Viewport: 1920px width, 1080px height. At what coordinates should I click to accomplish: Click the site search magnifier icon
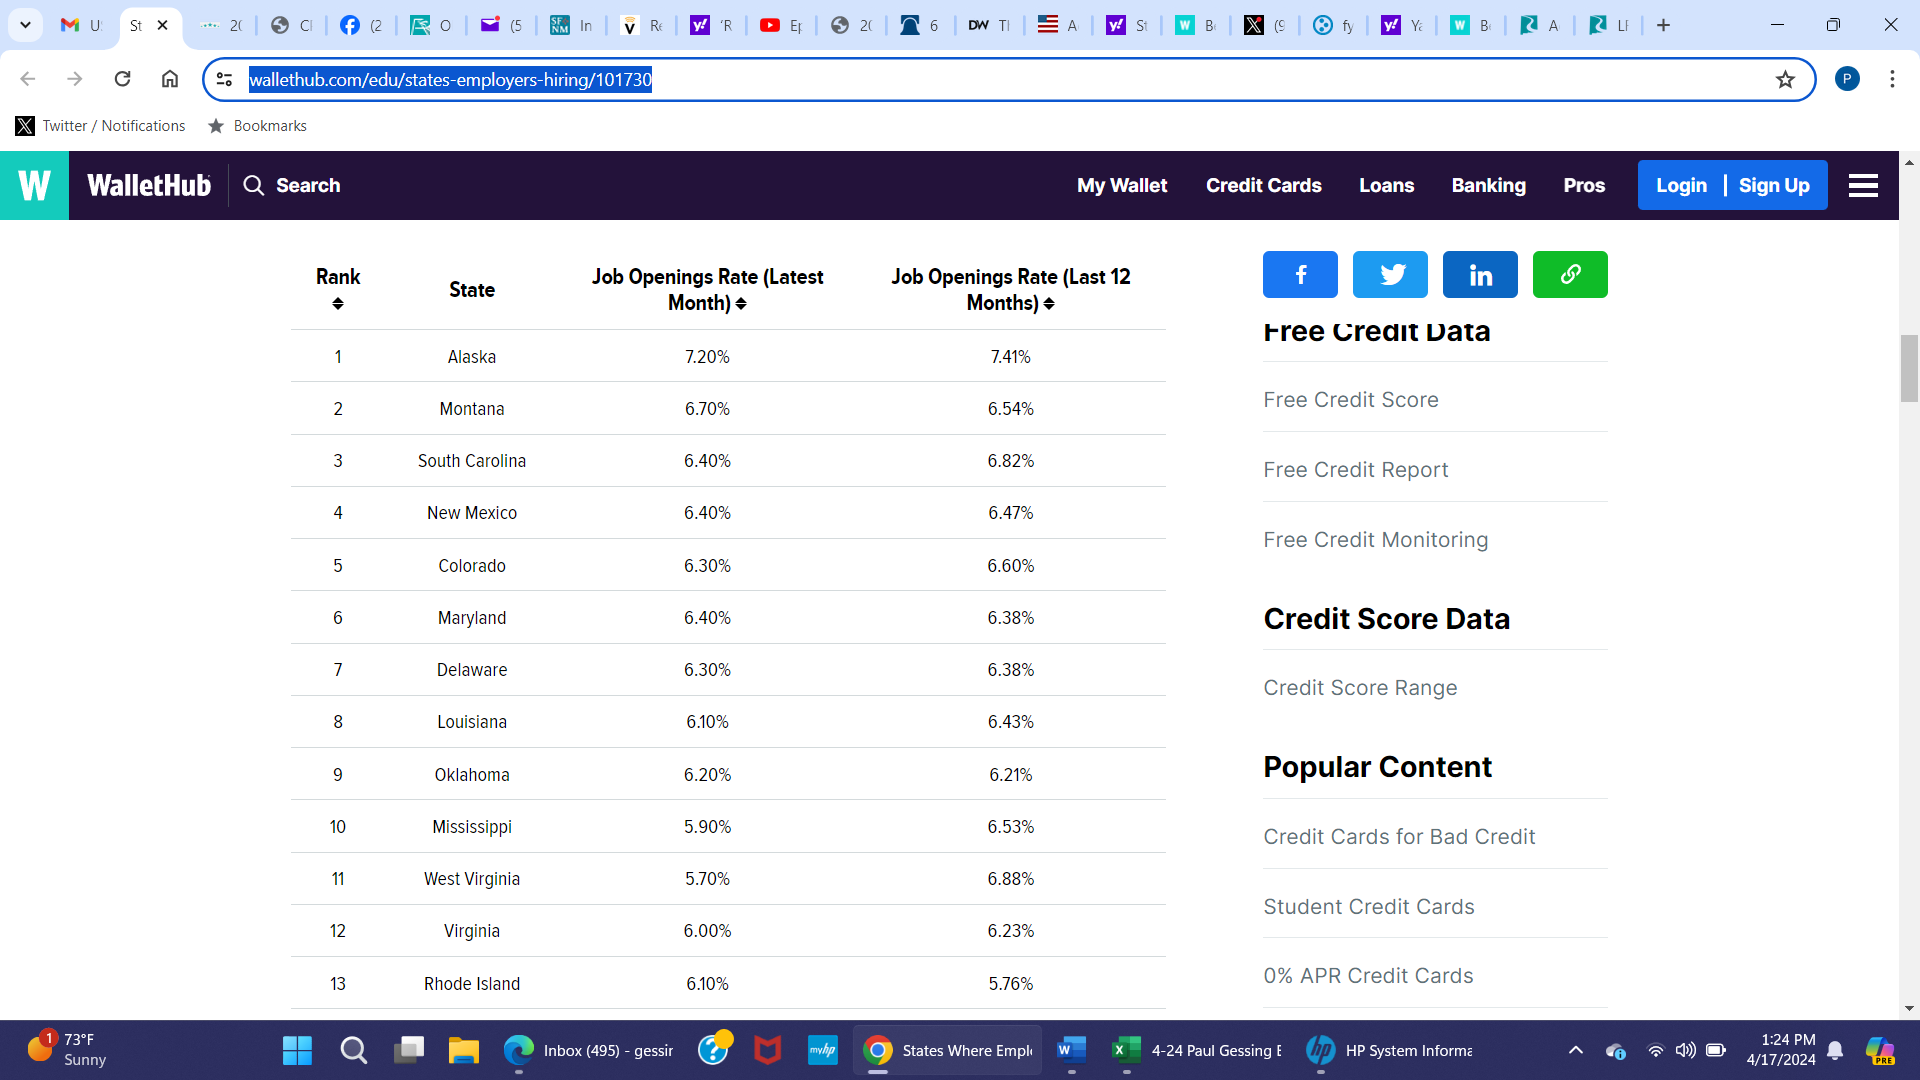click(254, 185)
